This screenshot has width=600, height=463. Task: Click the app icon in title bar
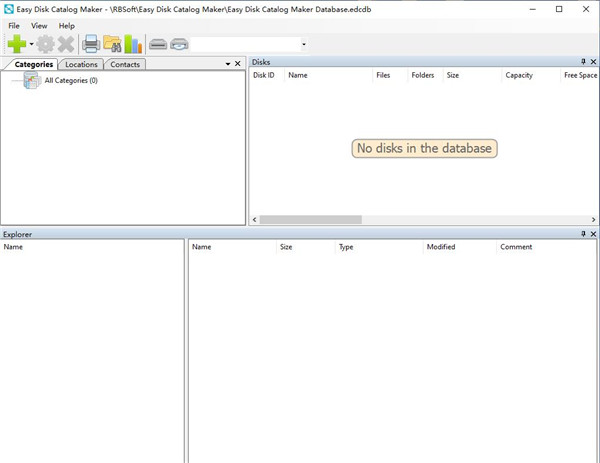coord(8,9)
